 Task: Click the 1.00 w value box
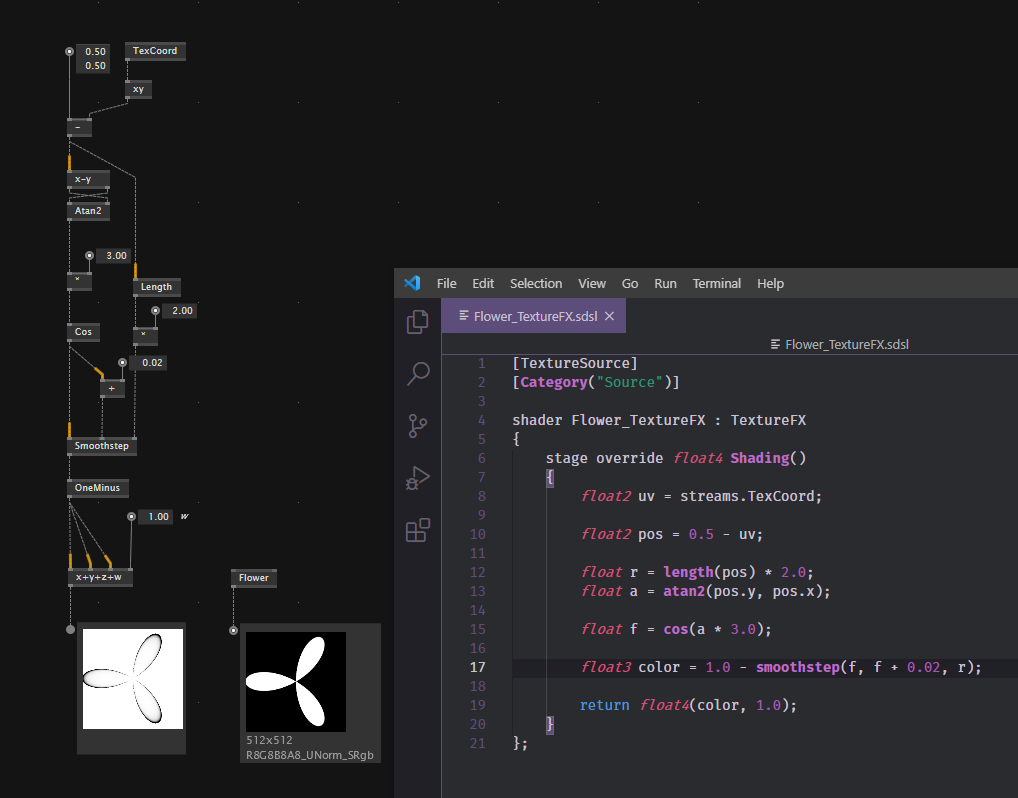click(156, 517)
